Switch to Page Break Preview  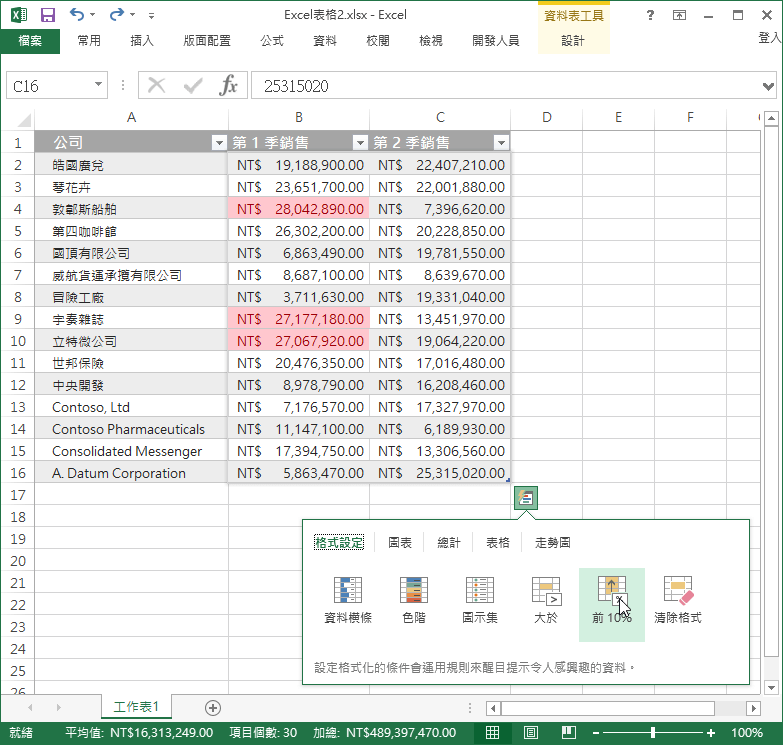[569, 733]
